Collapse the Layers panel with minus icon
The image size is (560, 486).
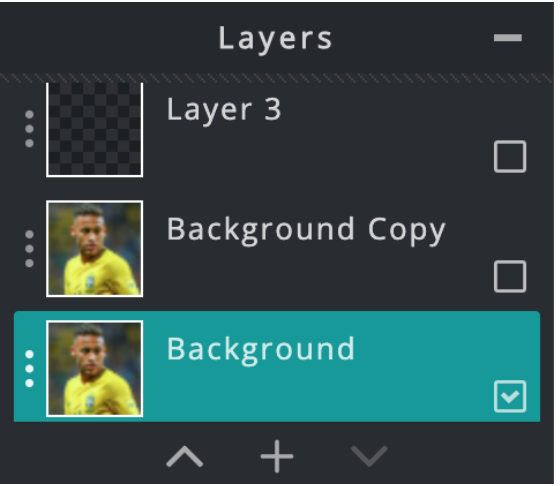[x=507, y=37]
